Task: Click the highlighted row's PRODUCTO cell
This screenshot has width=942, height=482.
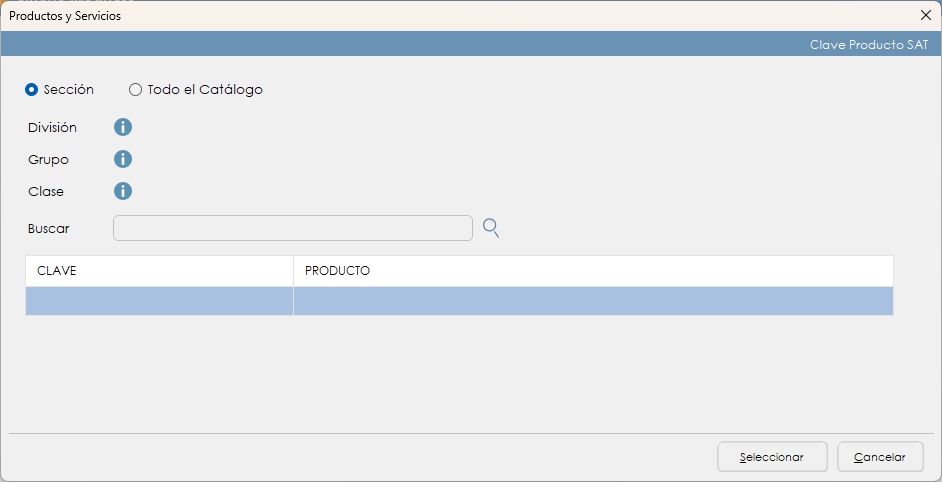Action: pyautogui.click(x=592, y=301)
